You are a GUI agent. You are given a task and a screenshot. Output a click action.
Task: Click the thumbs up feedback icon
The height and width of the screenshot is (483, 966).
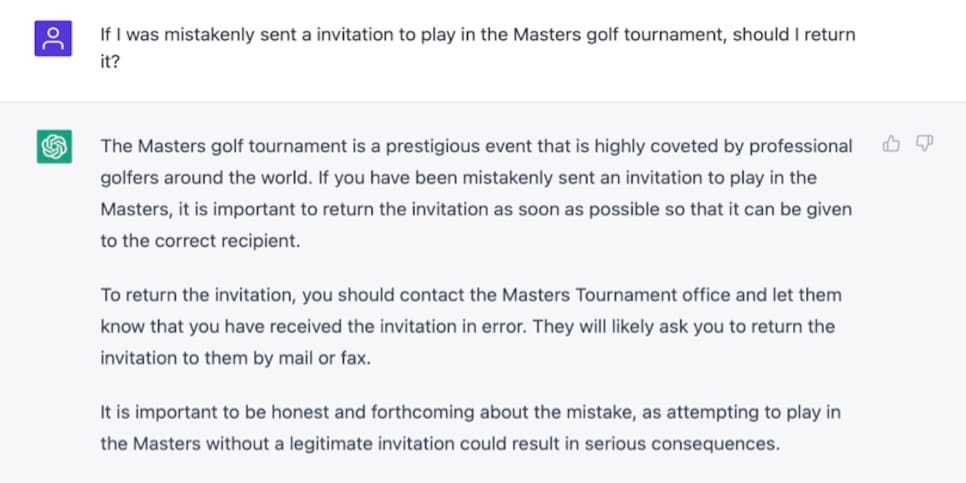coord(891,144)
